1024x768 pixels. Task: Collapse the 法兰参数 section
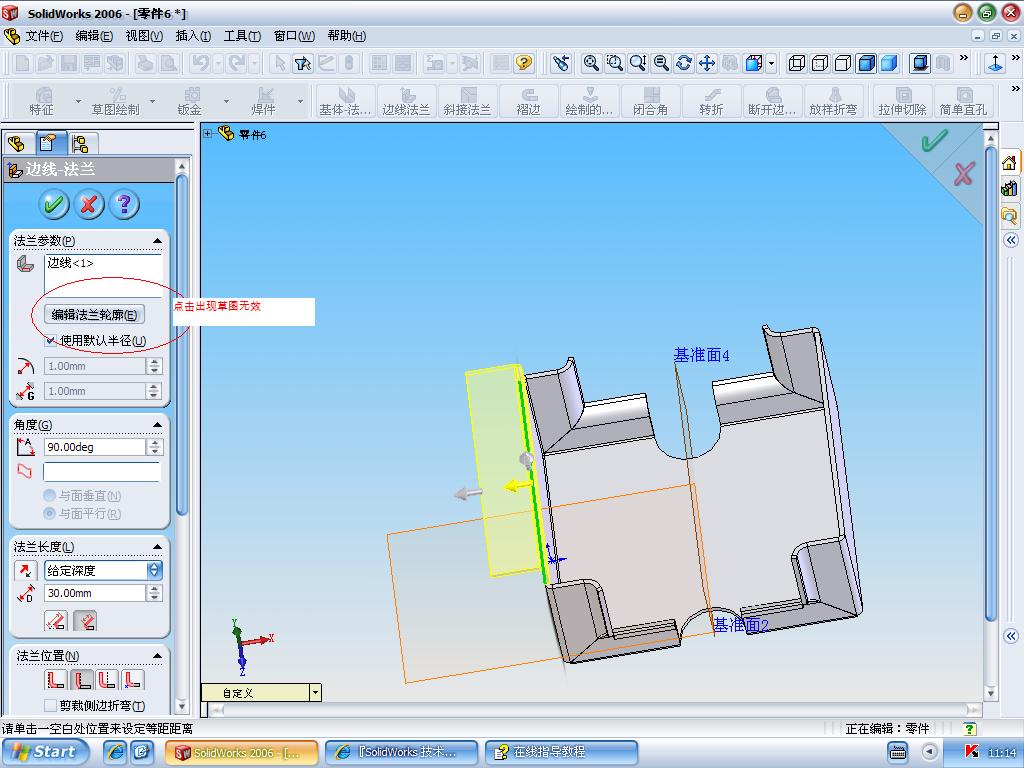click(x=157, y=241)
